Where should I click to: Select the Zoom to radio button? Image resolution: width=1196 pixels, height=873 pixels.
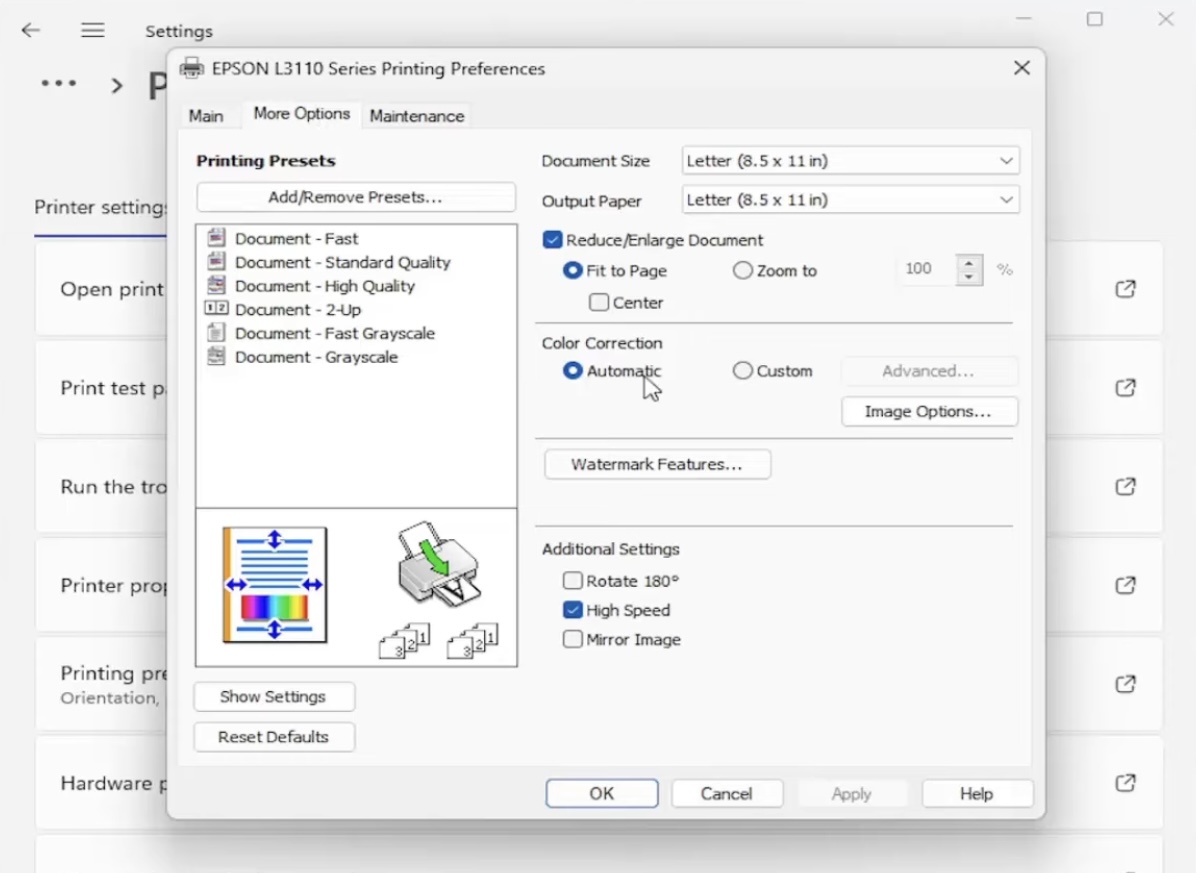point(742,271)
